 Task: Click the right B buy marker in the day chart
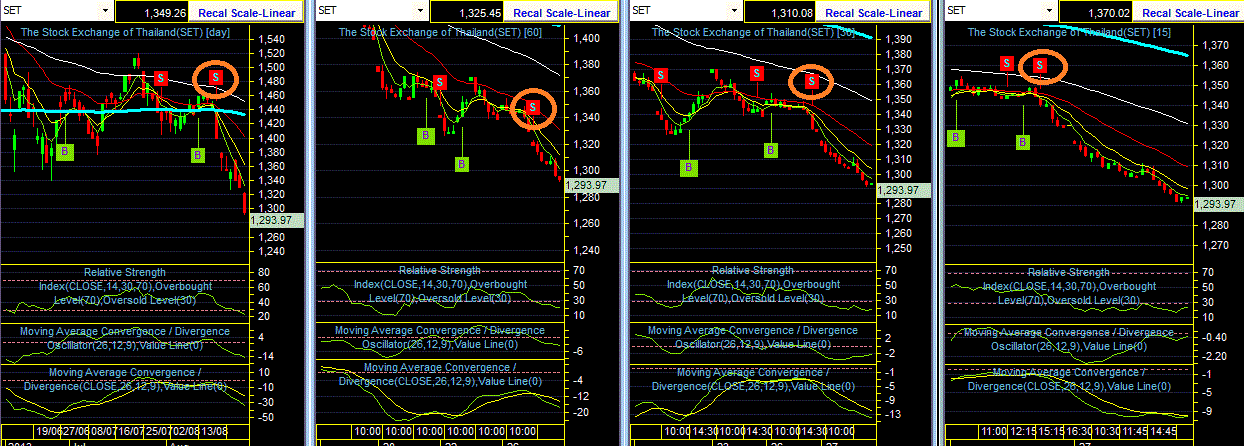[198, 154]
